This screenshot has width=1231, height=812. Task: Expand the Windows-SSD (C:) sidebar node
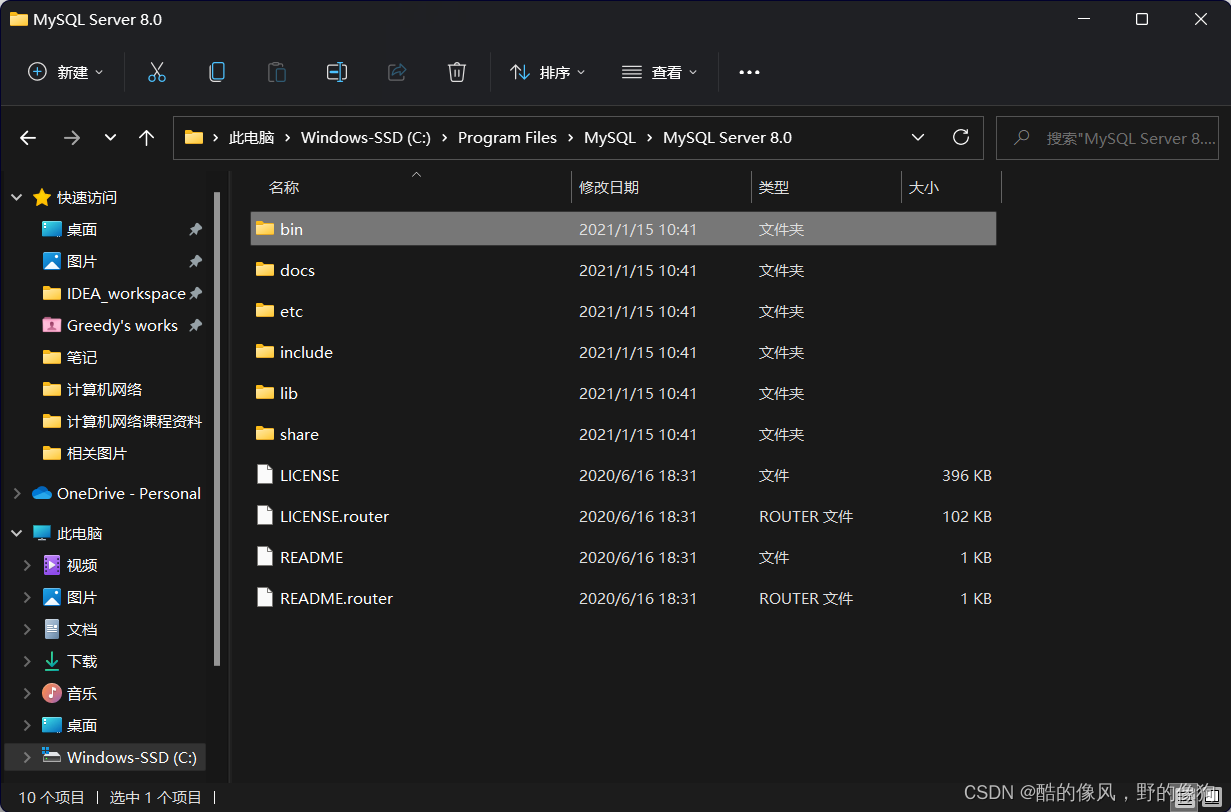(x=27, y=757)
